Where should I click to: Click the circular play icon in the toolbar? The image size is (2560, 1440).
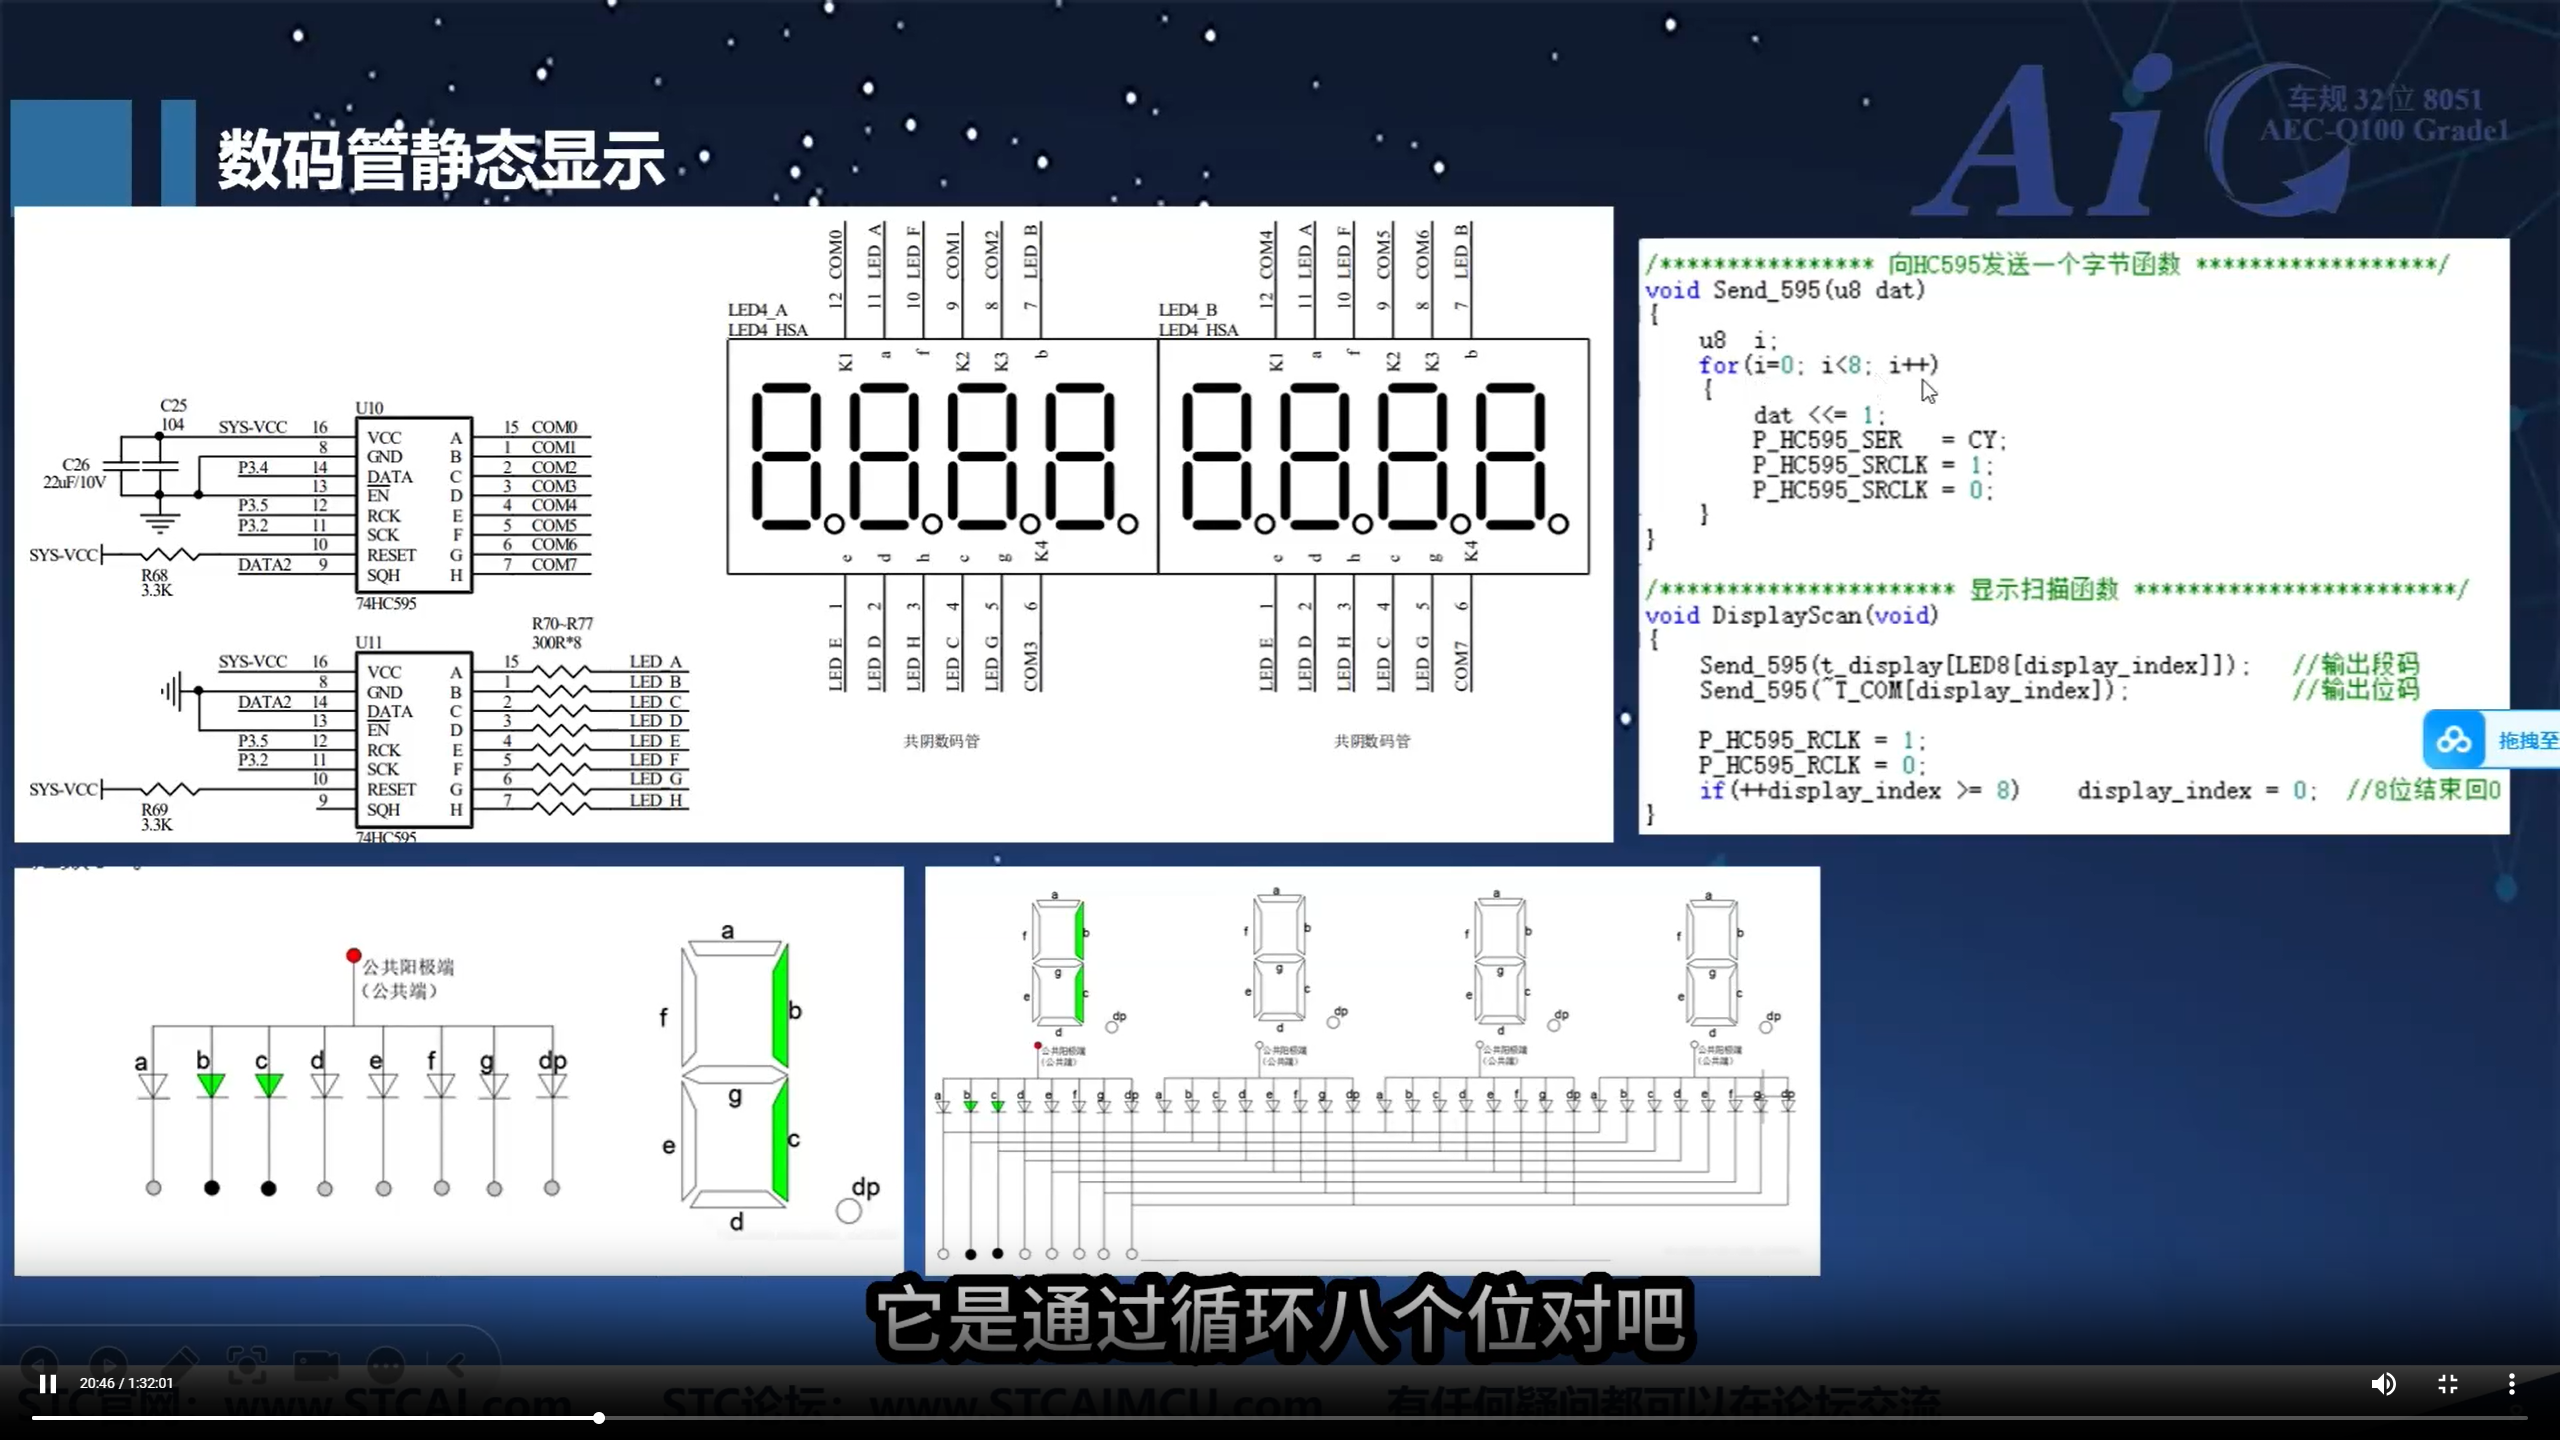pyautogui.click(x=108, y=1363)
